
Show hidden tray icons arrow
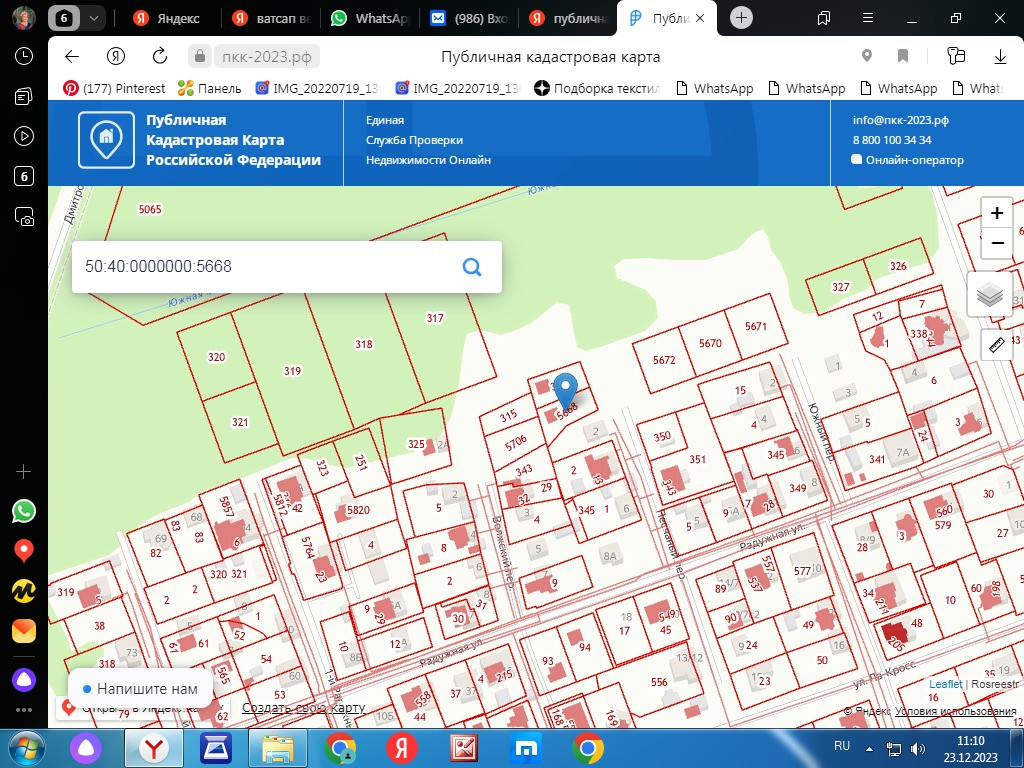(x=869, y=749)
